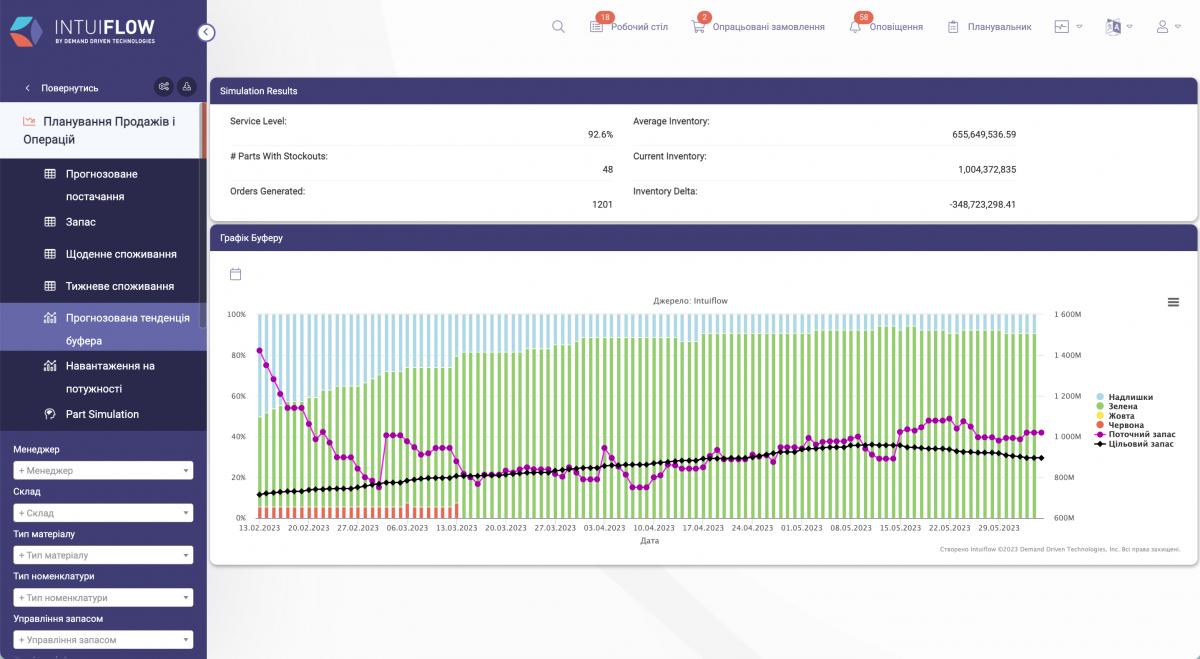Open the Менеджер dropdown
The width and height of the screenshot is (1200, 659).
[103, 470]
